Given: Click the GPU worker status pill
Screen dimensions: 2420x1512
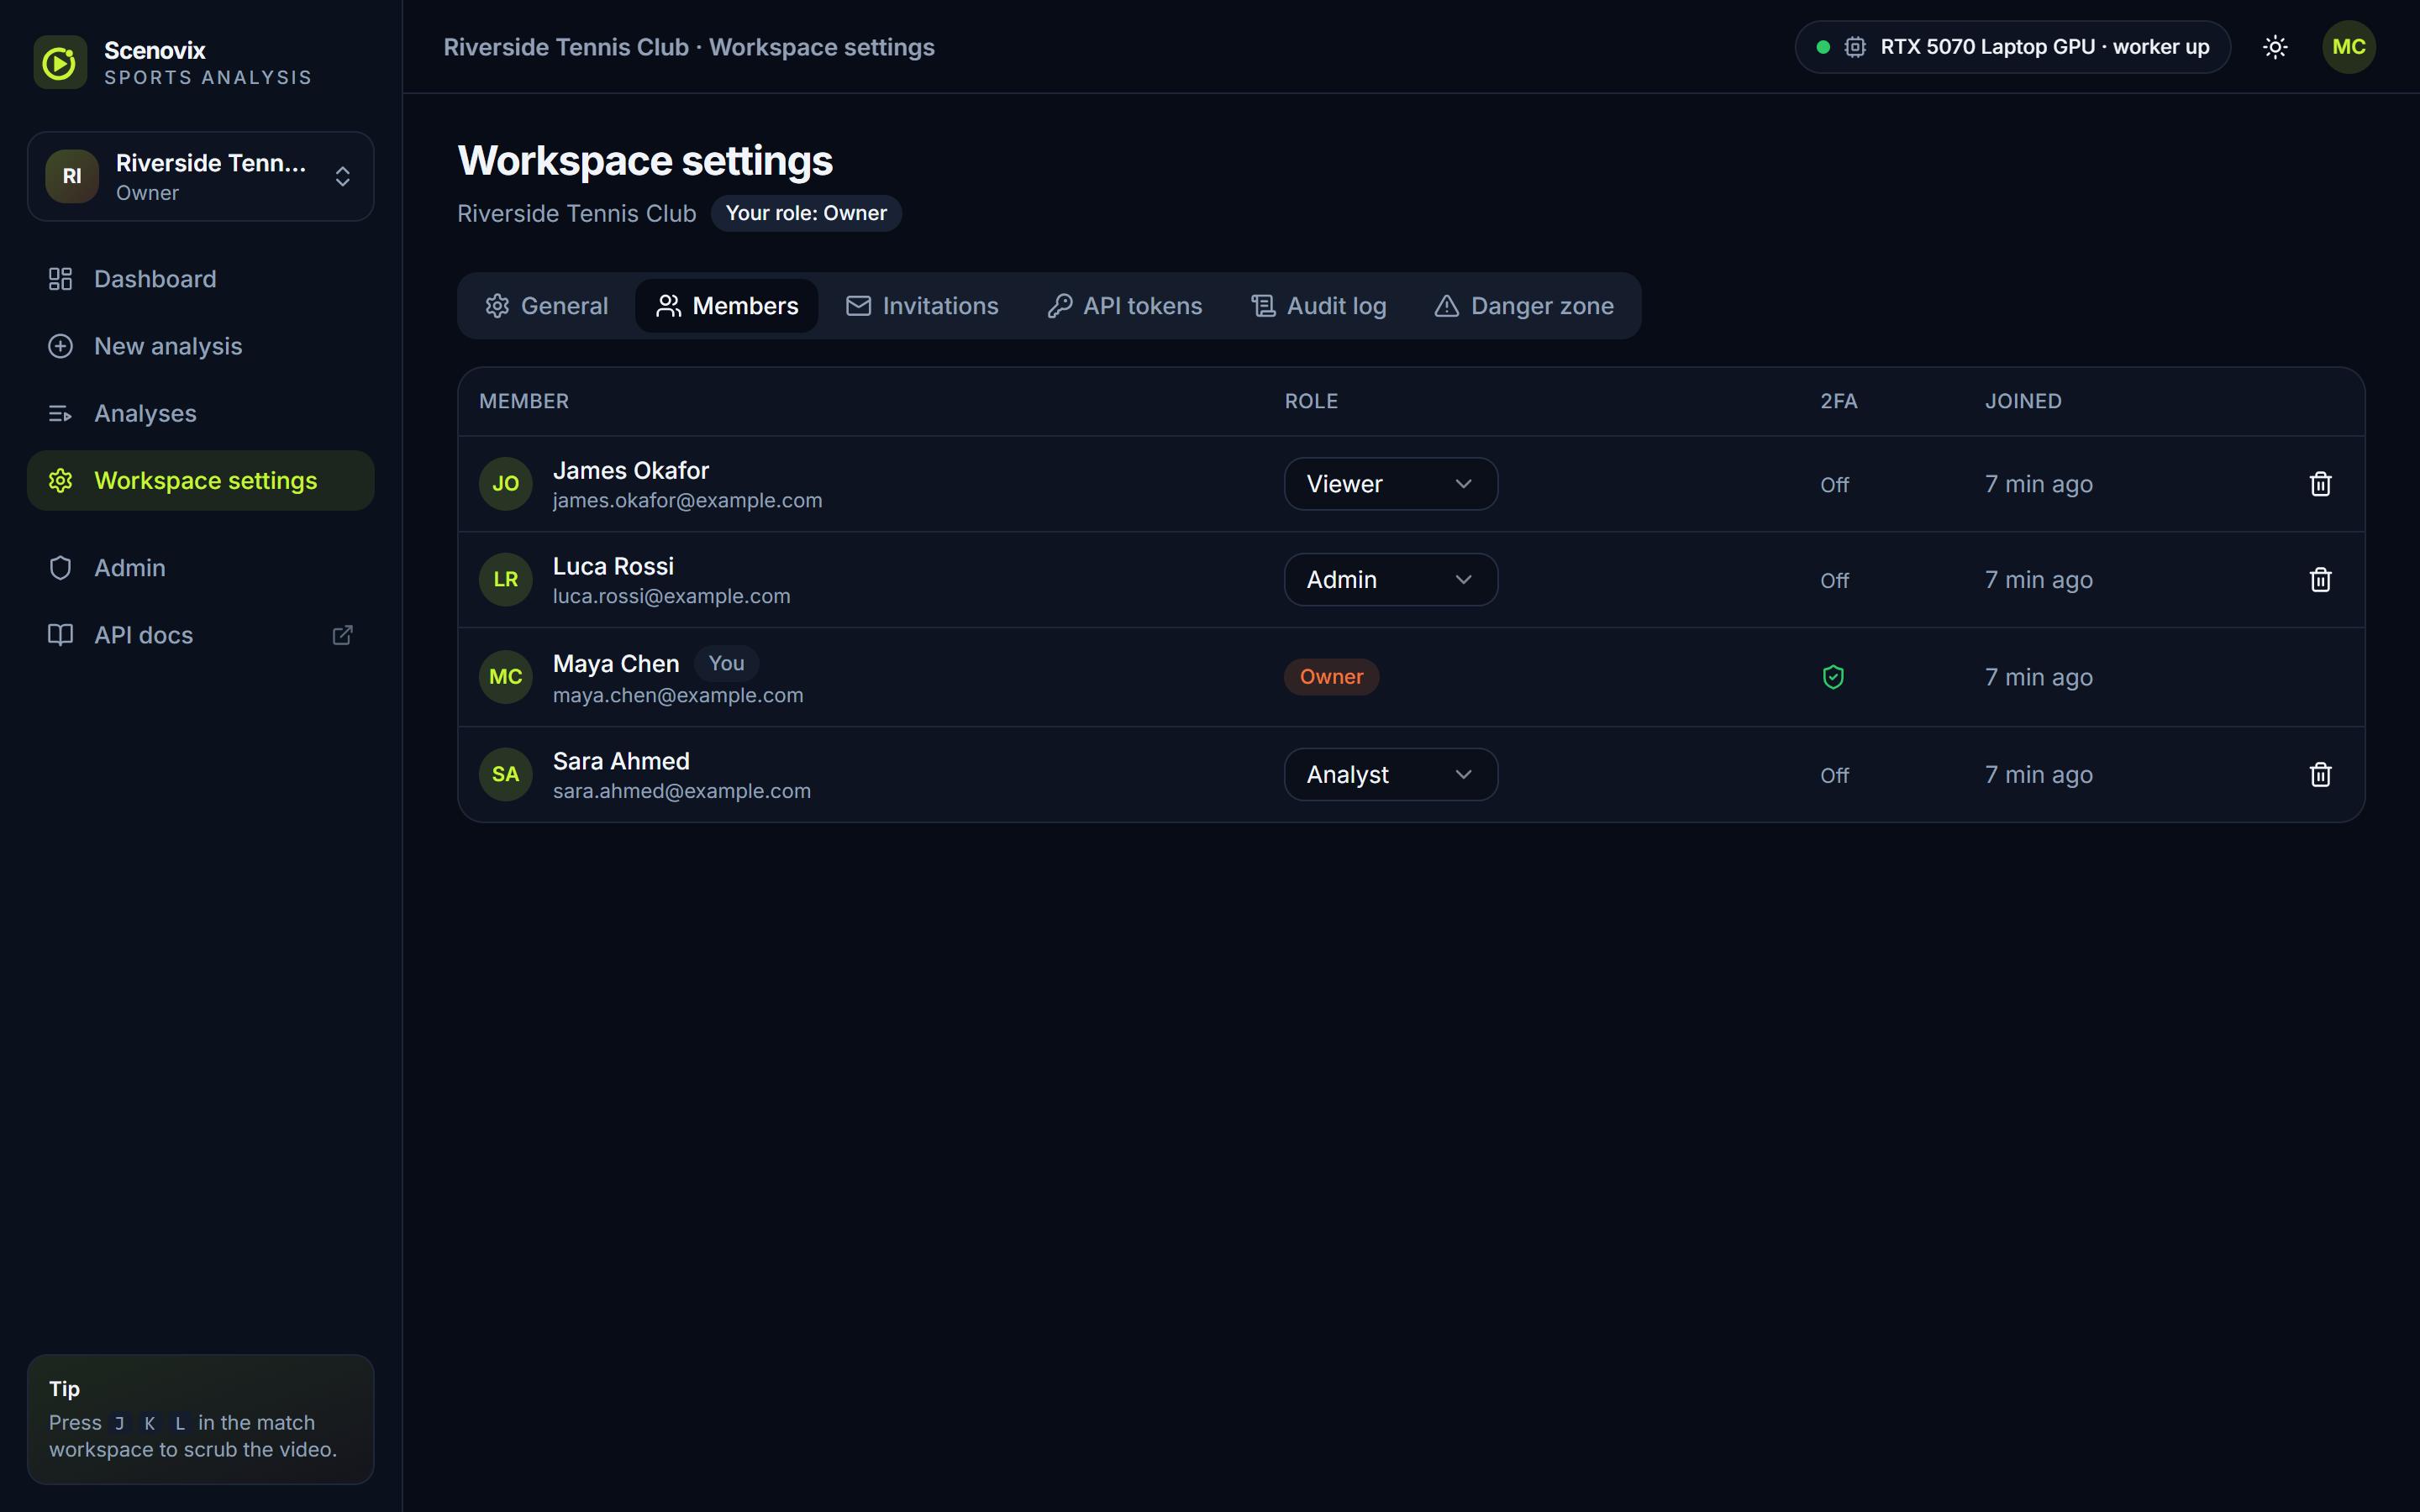Looking at the screenshot, I should [2012, 47].
